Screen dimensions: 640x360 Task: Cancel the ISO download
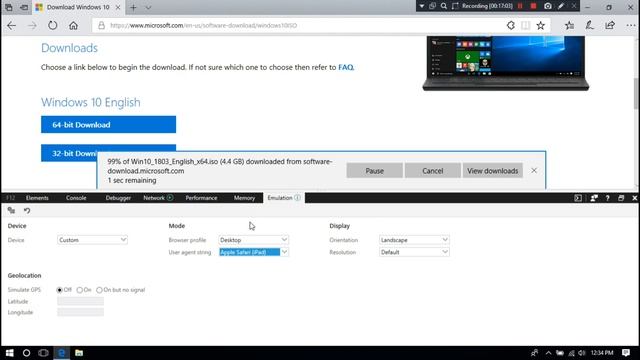click(x=432, y=171)
